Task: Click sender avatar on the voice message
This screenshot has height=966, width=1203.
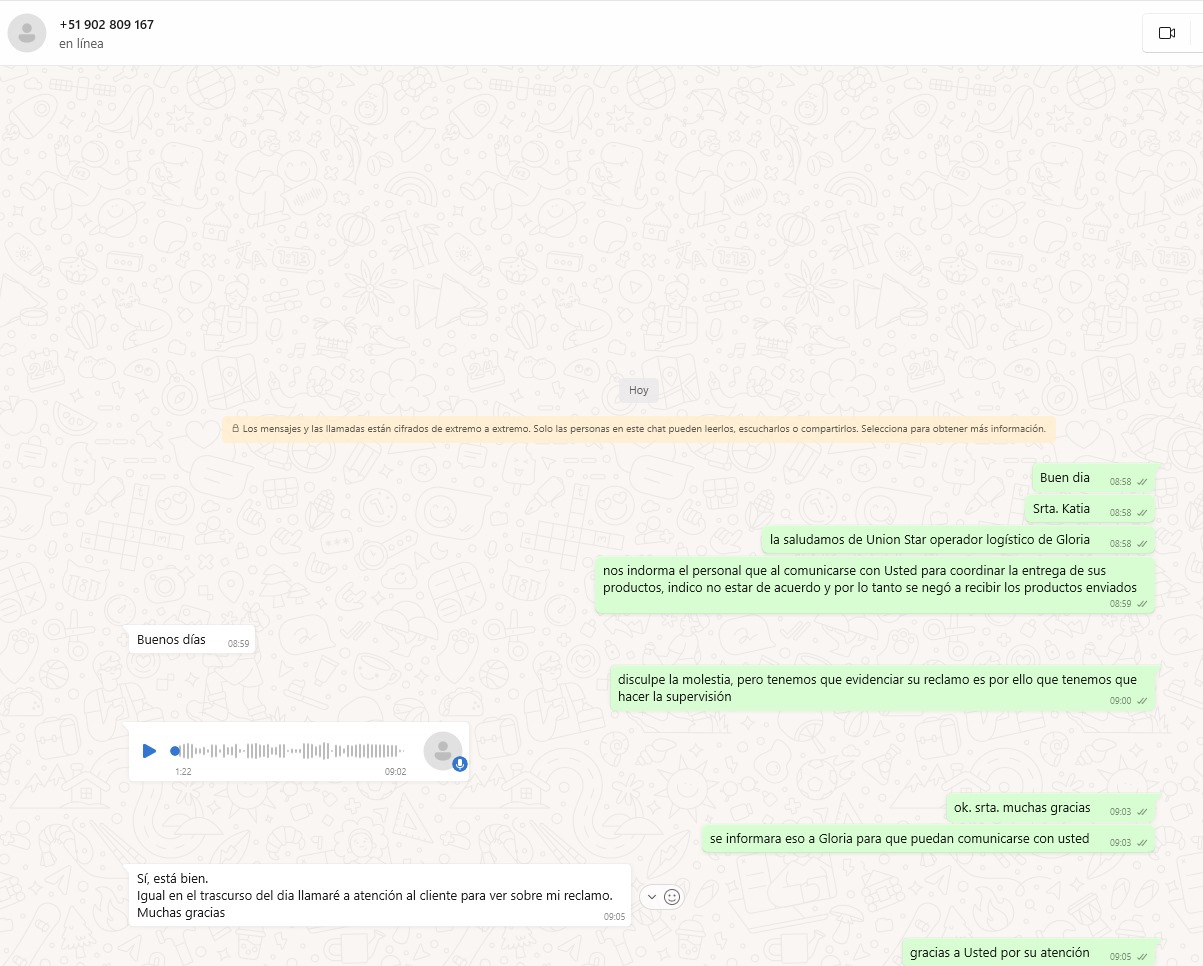Action: pos(442,750)
